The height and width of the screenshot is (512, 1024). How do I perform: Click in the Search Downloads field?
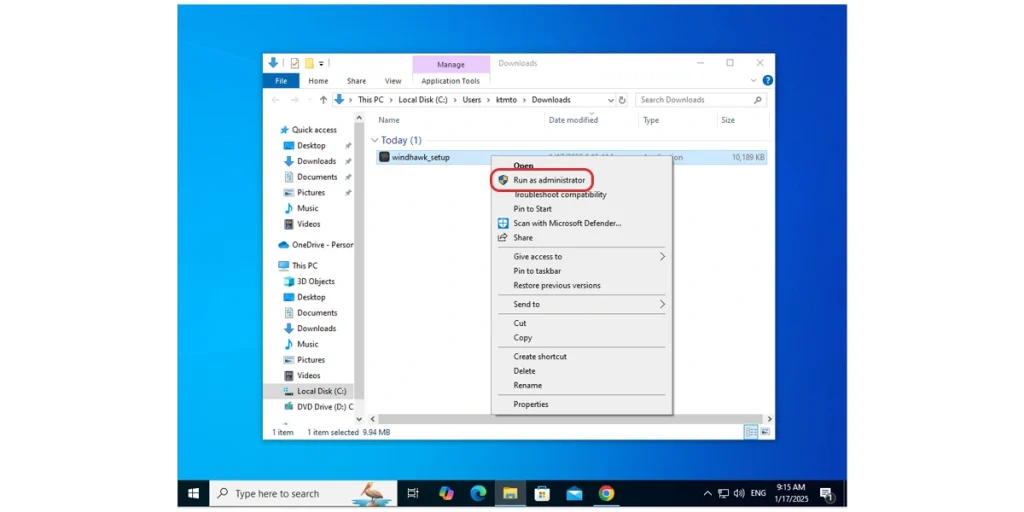pyautogui.click(x=693, y=100)
